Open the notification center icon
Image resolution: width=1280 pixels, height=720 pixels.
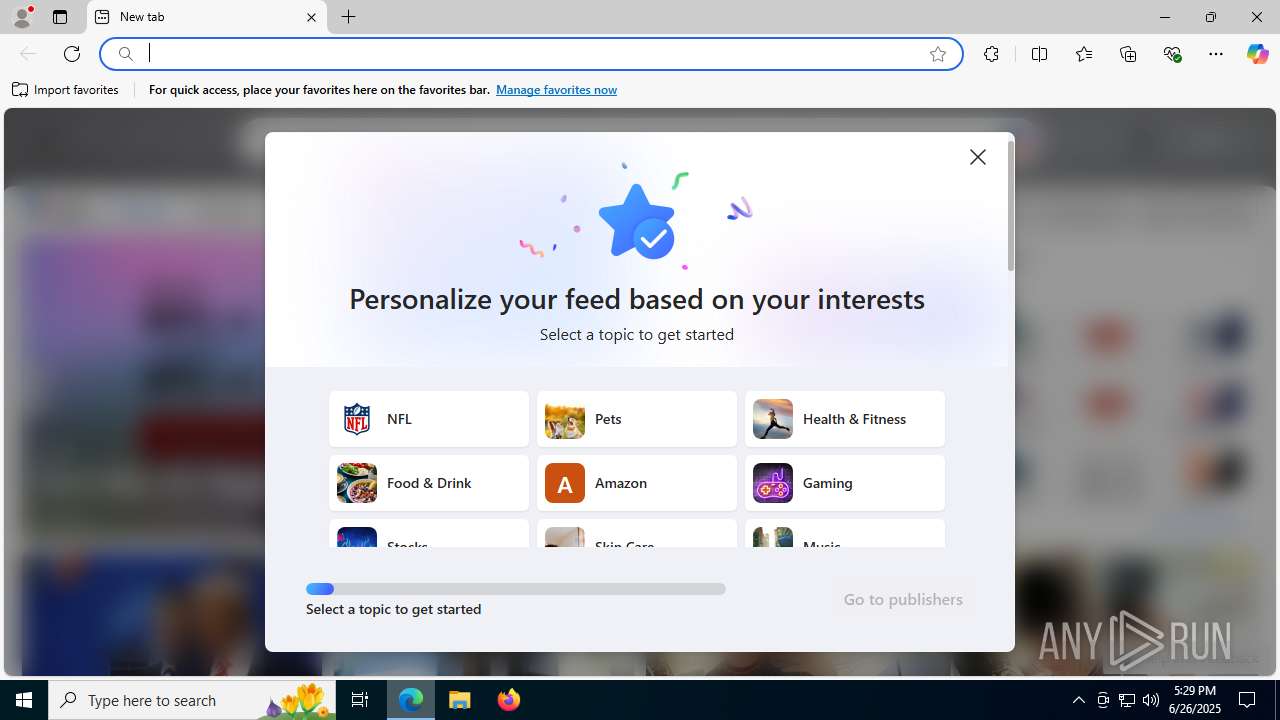1247,700
